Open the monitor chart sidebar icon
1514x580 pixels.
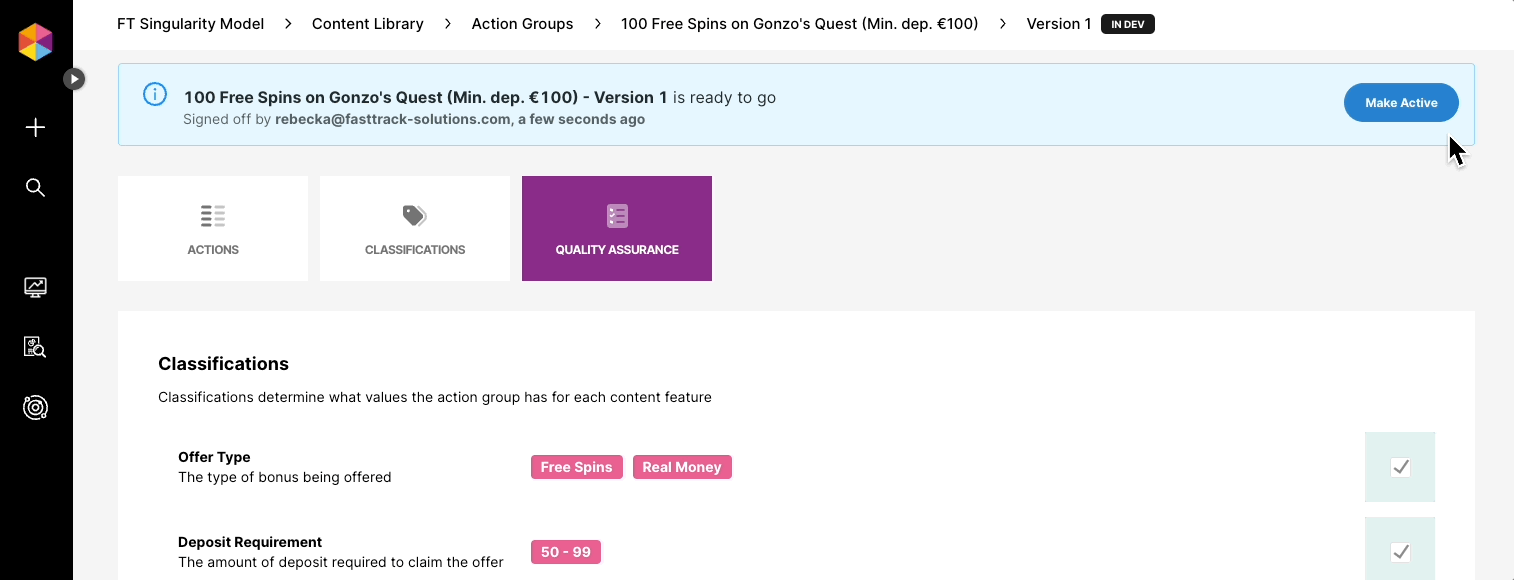pos(35,288)
